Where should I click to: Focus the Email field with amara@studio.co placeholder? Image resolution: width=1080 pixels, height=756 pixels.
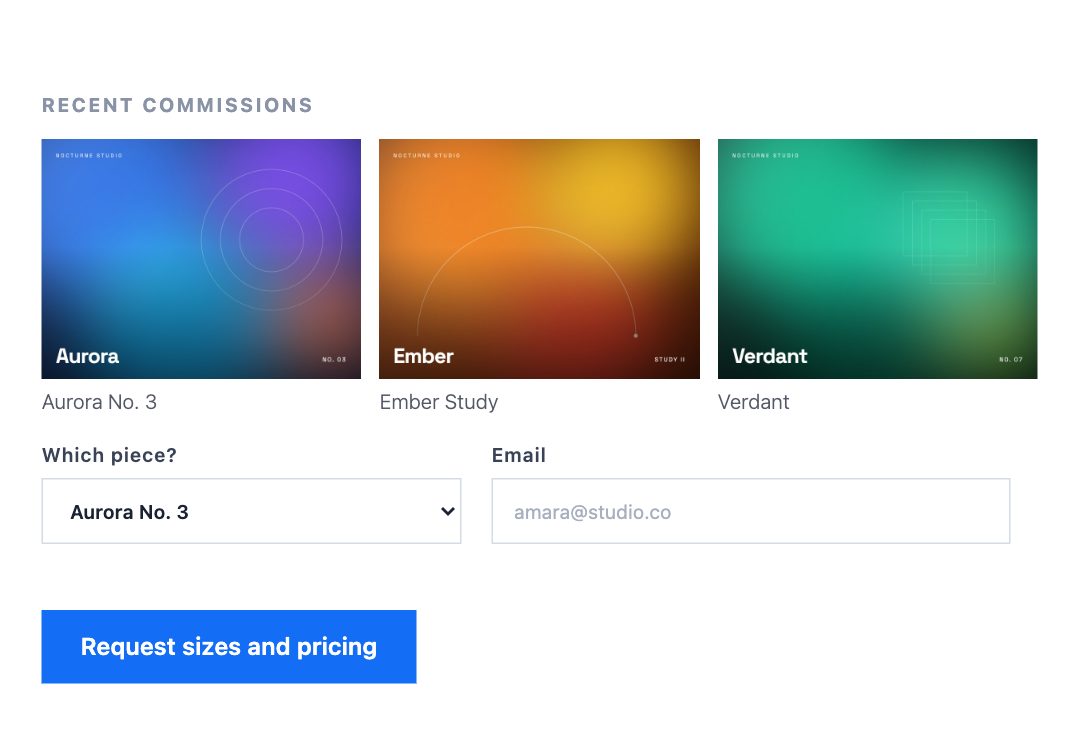point(751,511)
